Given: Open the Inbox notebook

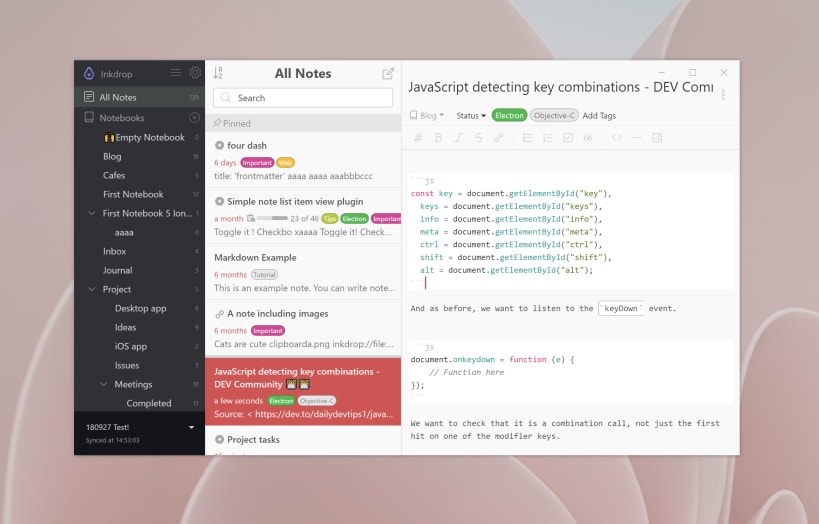Looking at the screenshot, I should pyautogui.click(x=139, y=251).
